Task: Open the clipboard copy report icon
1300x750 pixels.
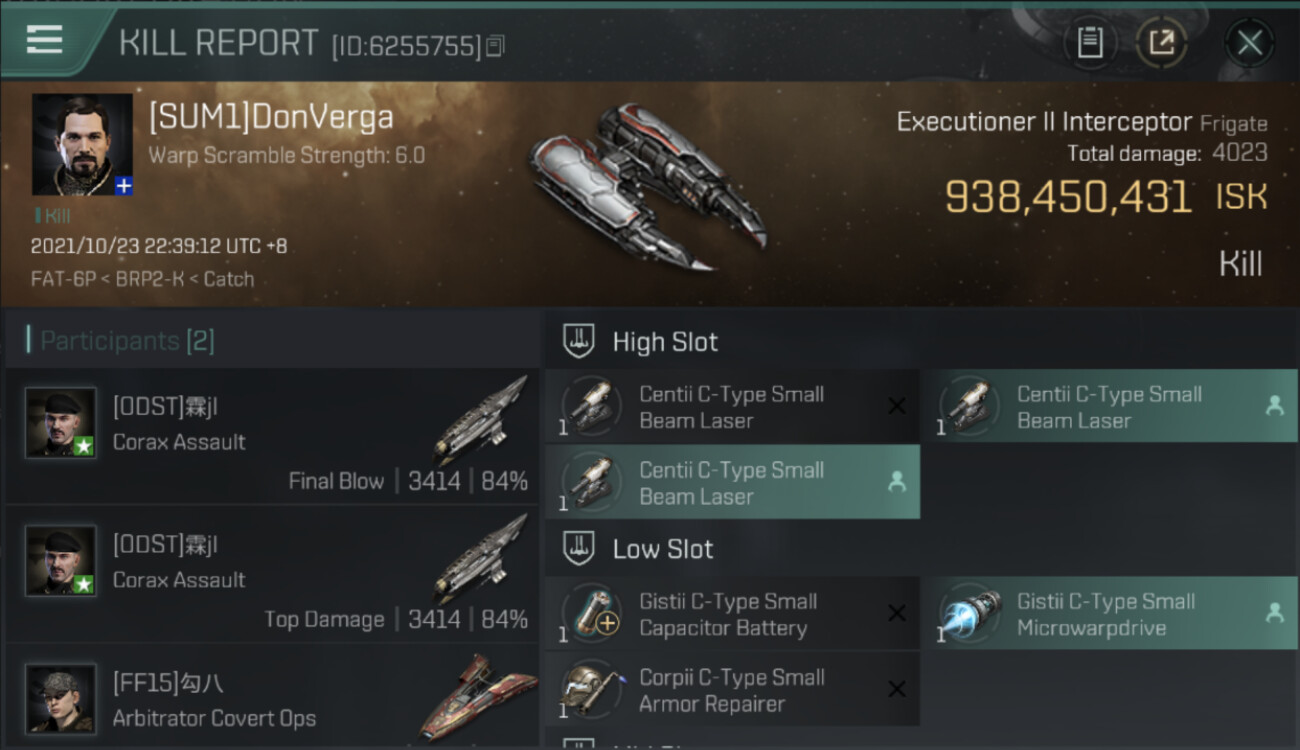Action: pos(1090,43)
